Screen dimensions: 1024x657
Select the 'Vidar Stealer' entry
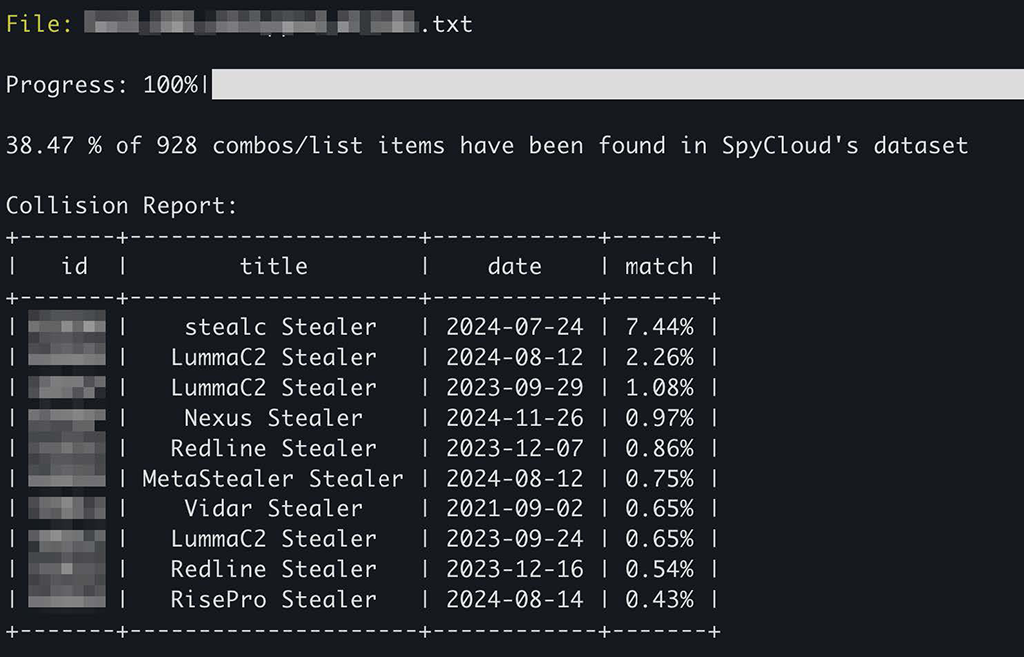point(273,508)
